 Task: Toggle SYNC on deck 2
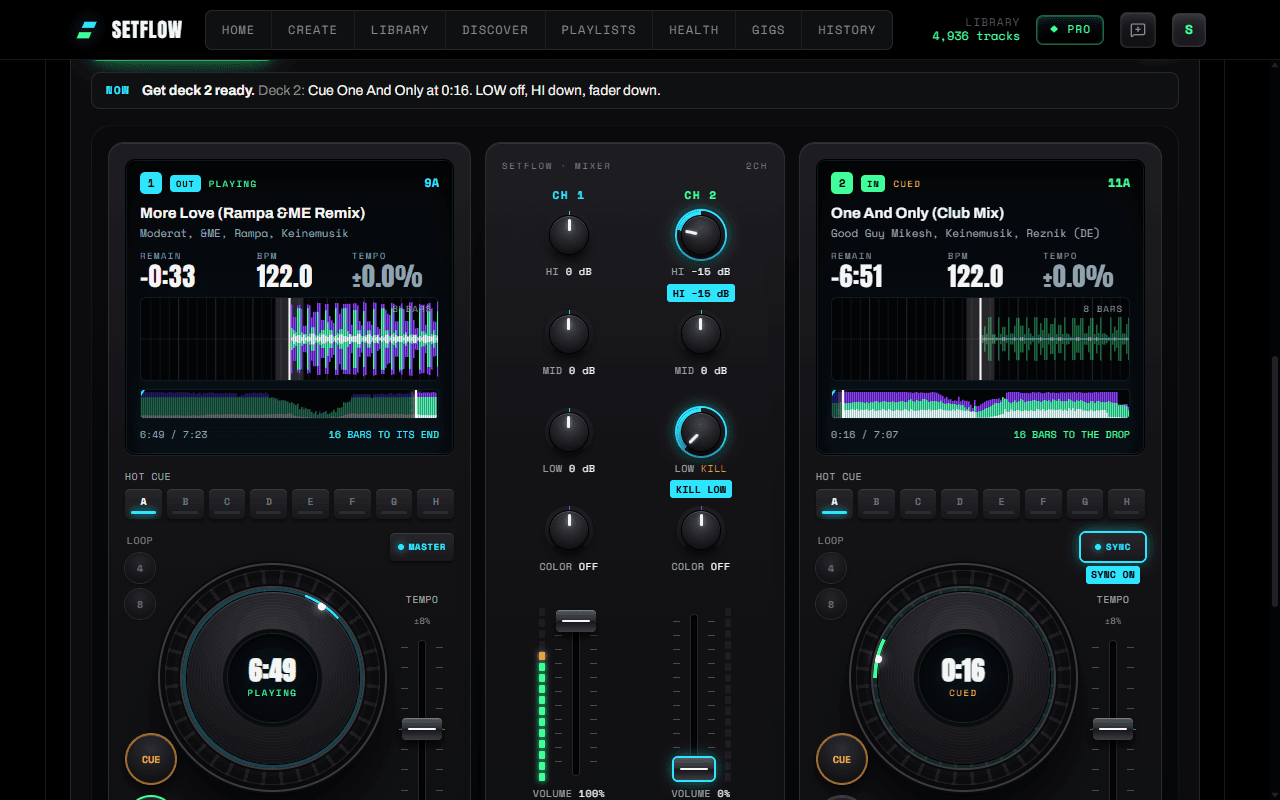(1113, 547)
